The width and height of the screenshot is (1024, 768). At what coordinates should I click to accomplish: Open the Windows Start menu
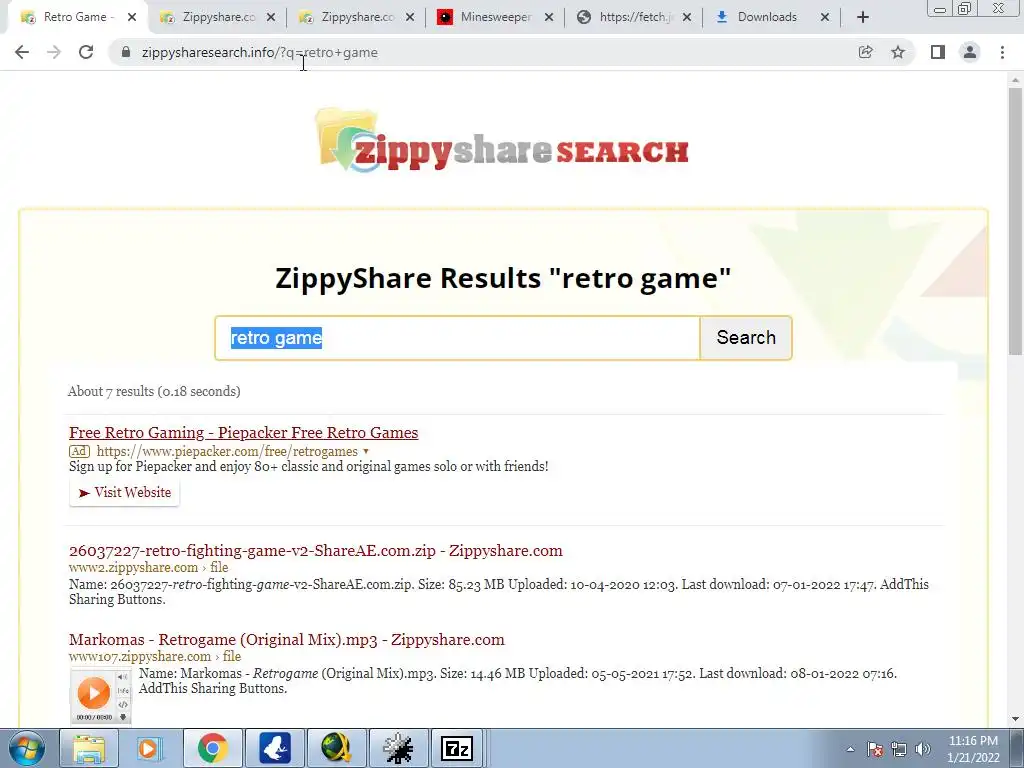pos(26,748)
